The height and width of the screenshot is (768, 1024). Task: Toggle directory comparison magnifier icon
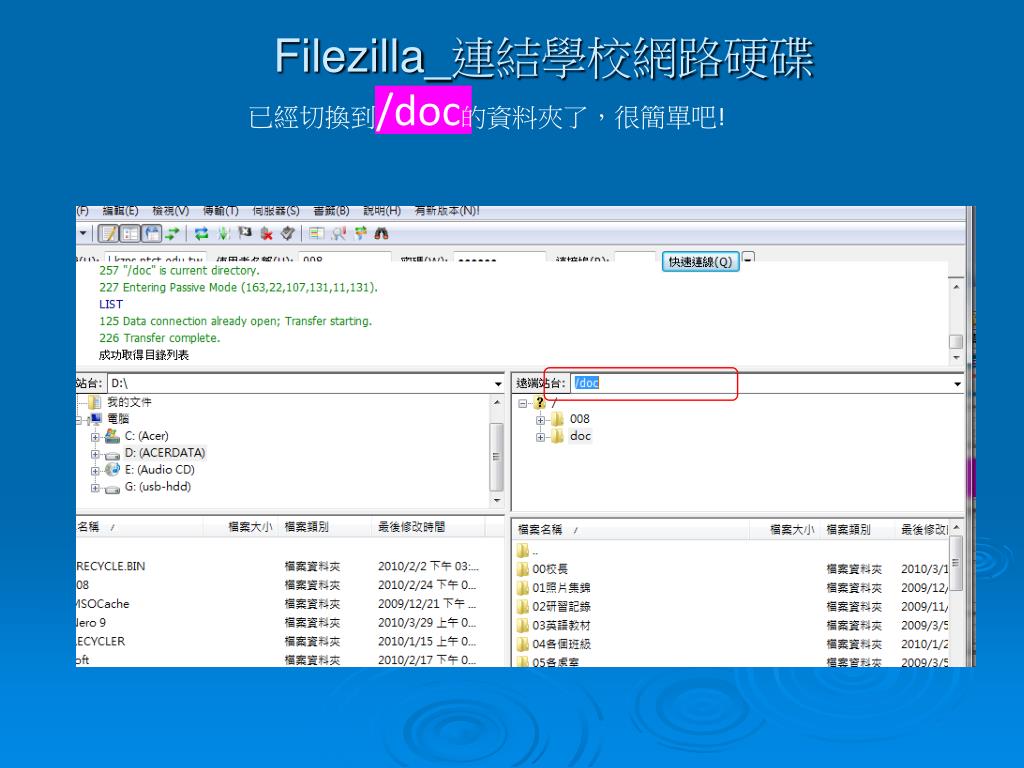(x=338, y=234)
